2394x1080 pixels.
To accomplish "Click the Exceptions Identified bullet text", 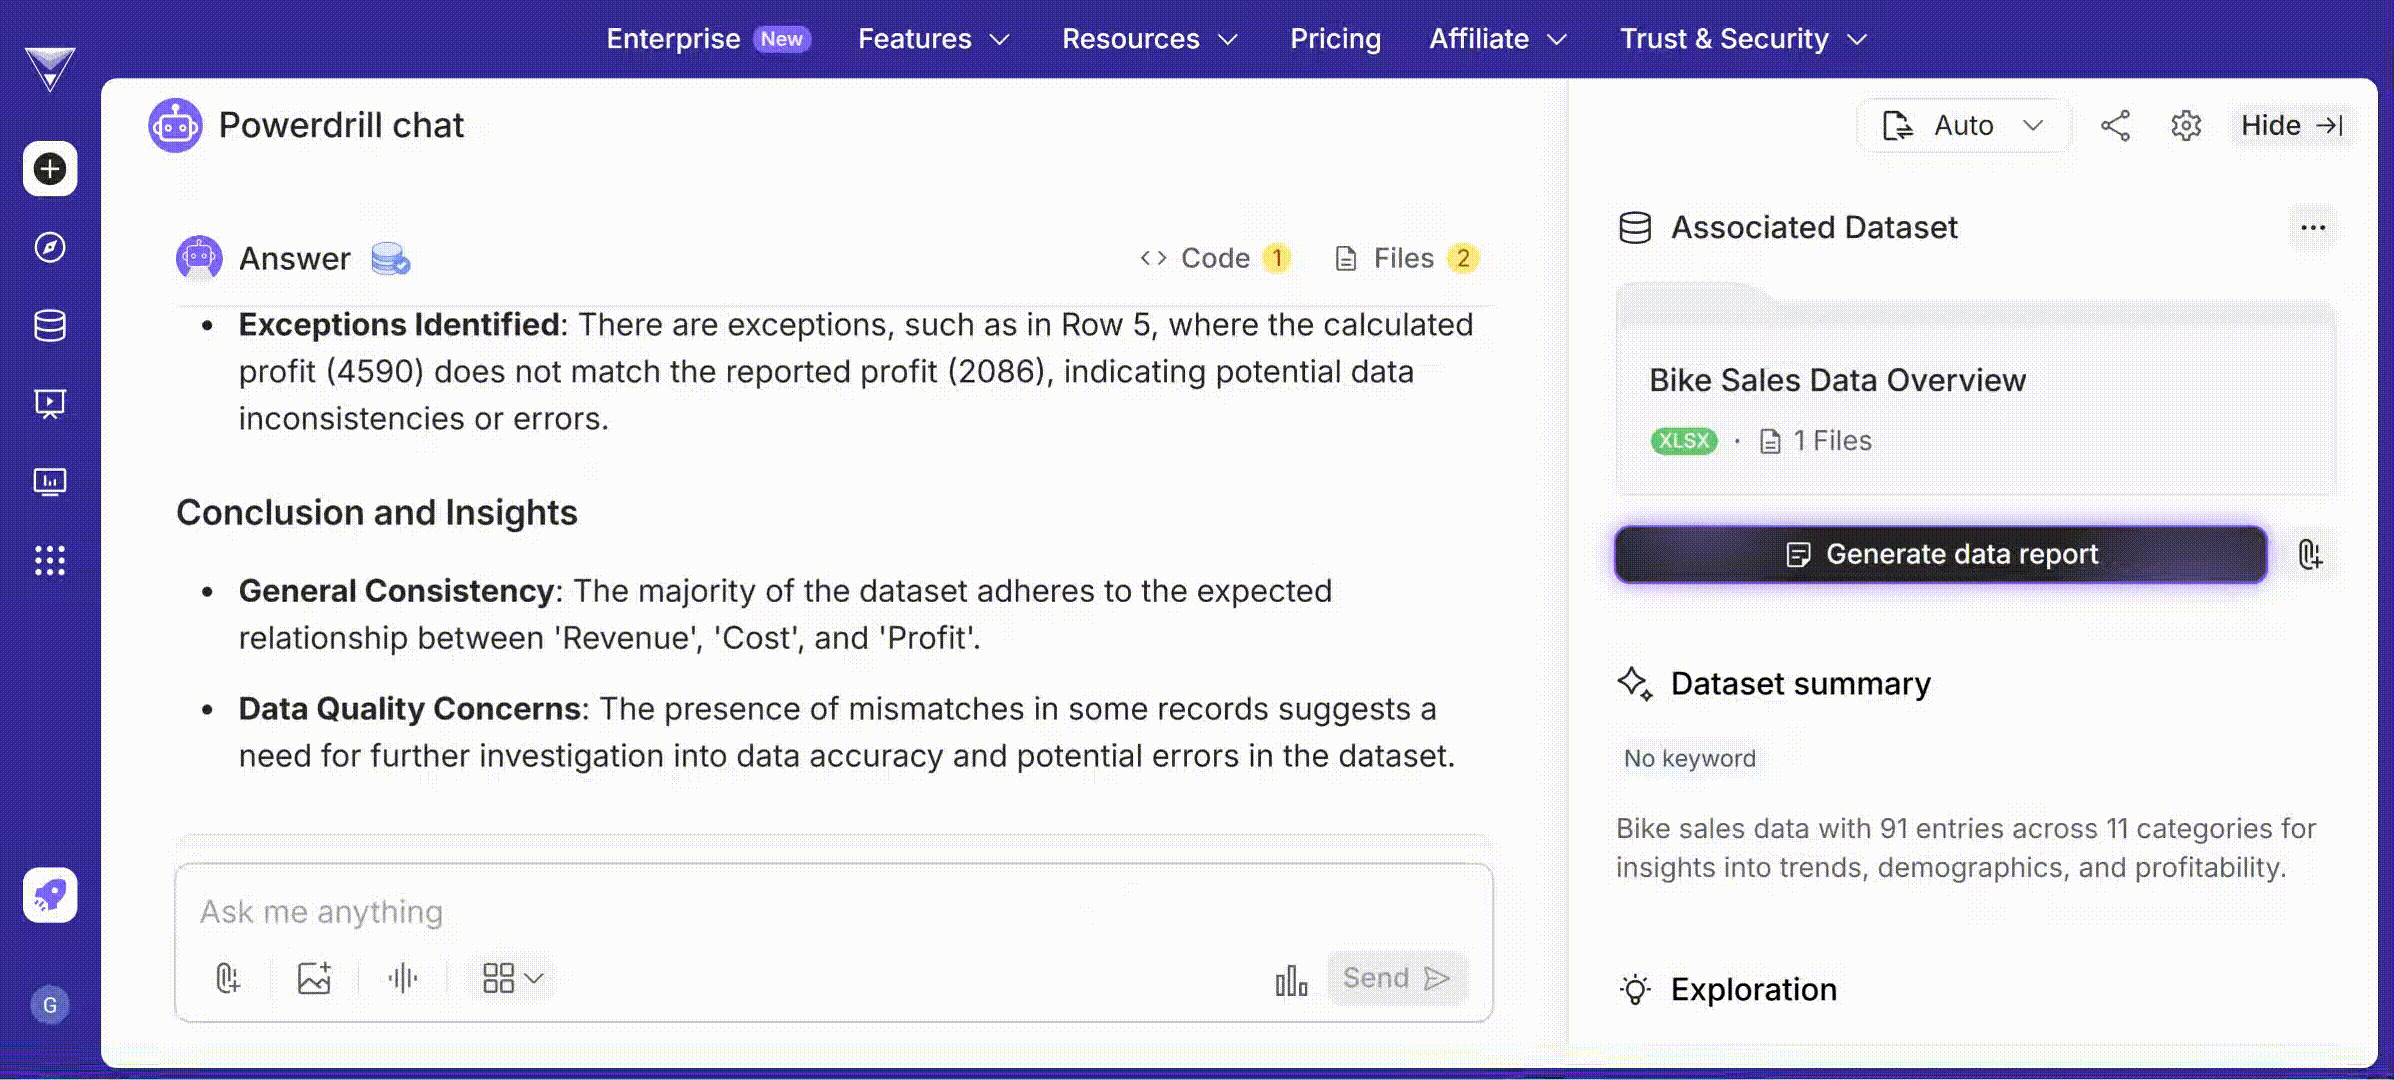I will click(x=856, y=371).
